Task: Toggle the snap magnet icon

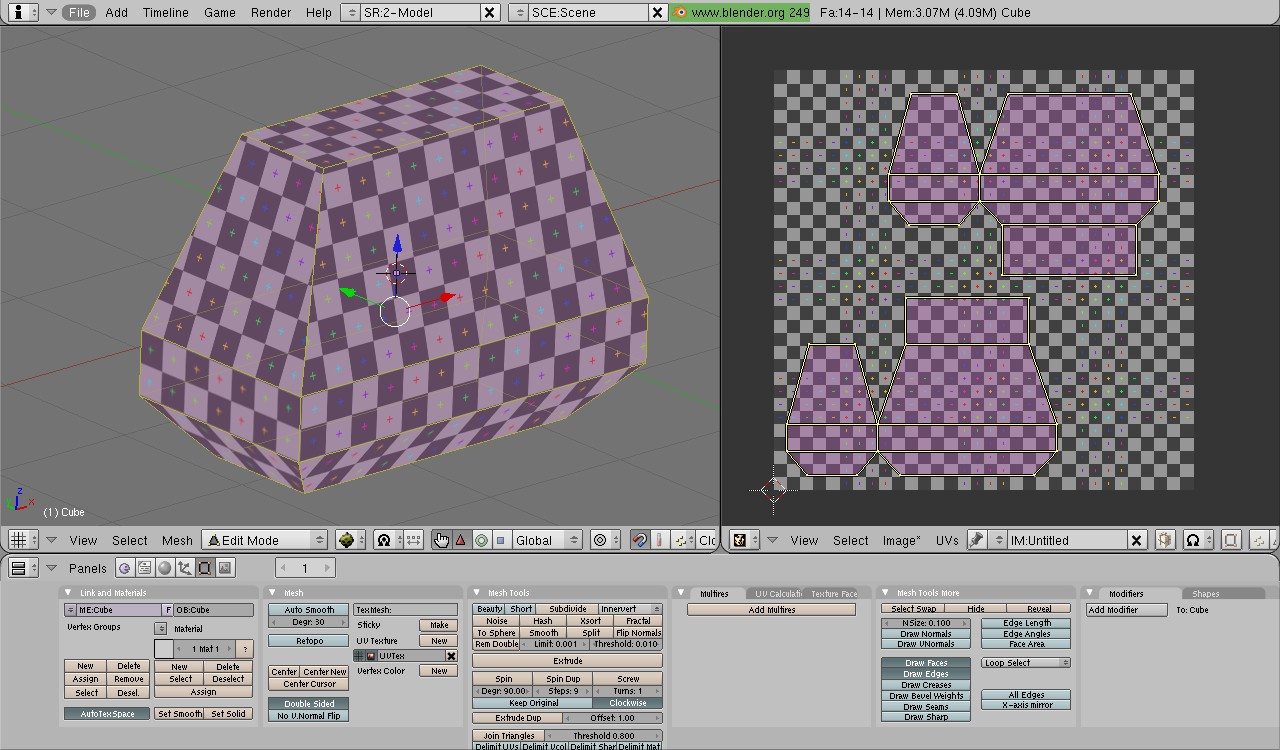Action: coord(640,540)
